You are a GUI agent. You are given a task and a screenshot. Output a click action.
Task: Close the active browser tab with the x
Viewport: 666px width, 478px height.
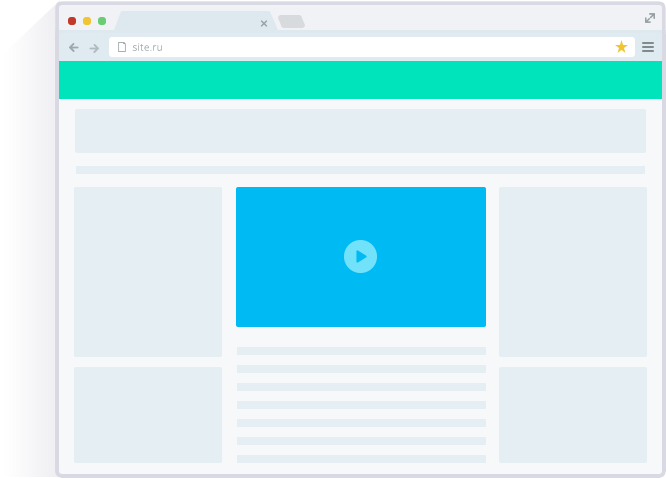point(264,23)
